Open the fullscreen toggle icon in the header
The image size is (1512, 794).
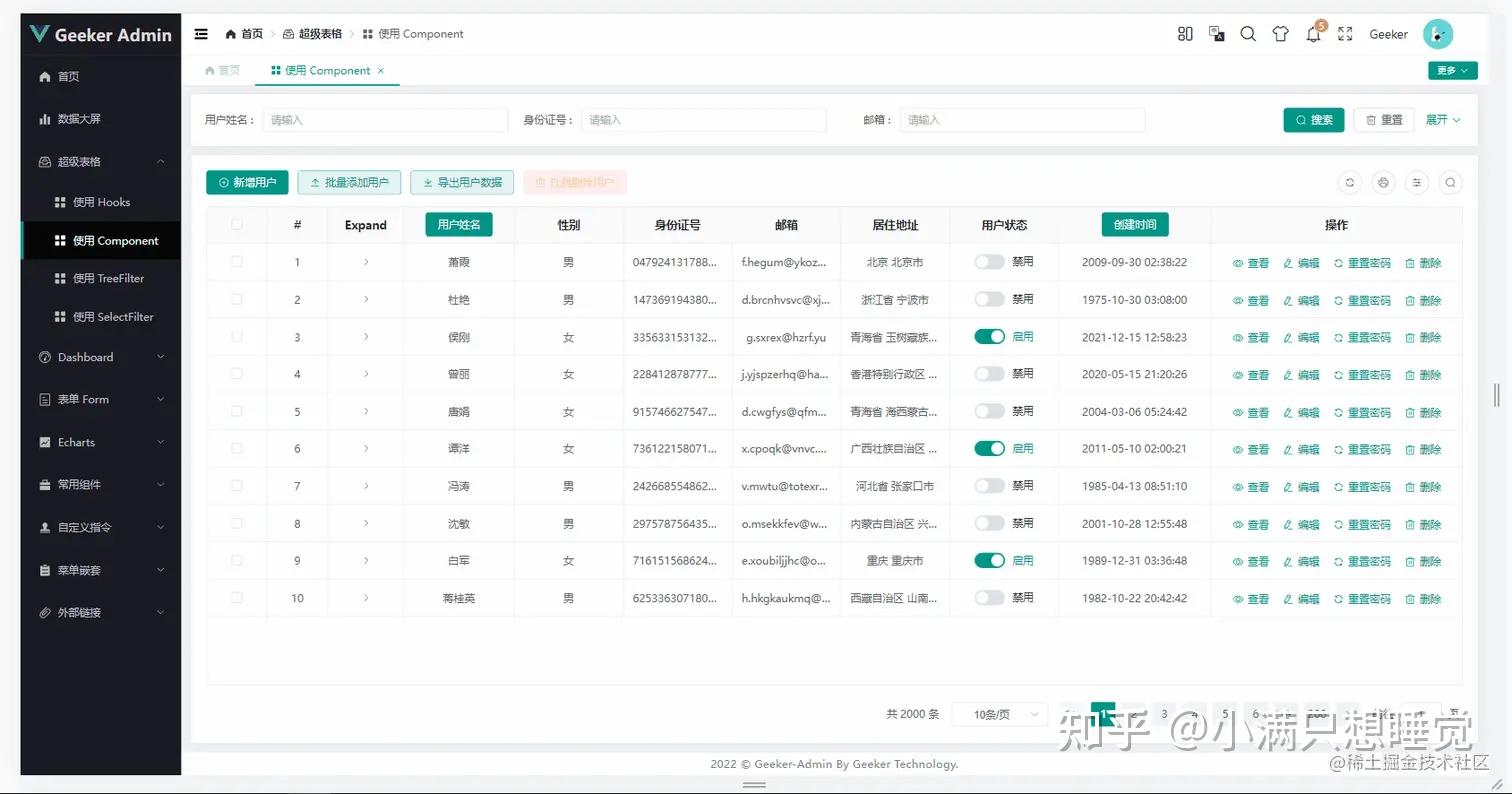click(1345, 33)
